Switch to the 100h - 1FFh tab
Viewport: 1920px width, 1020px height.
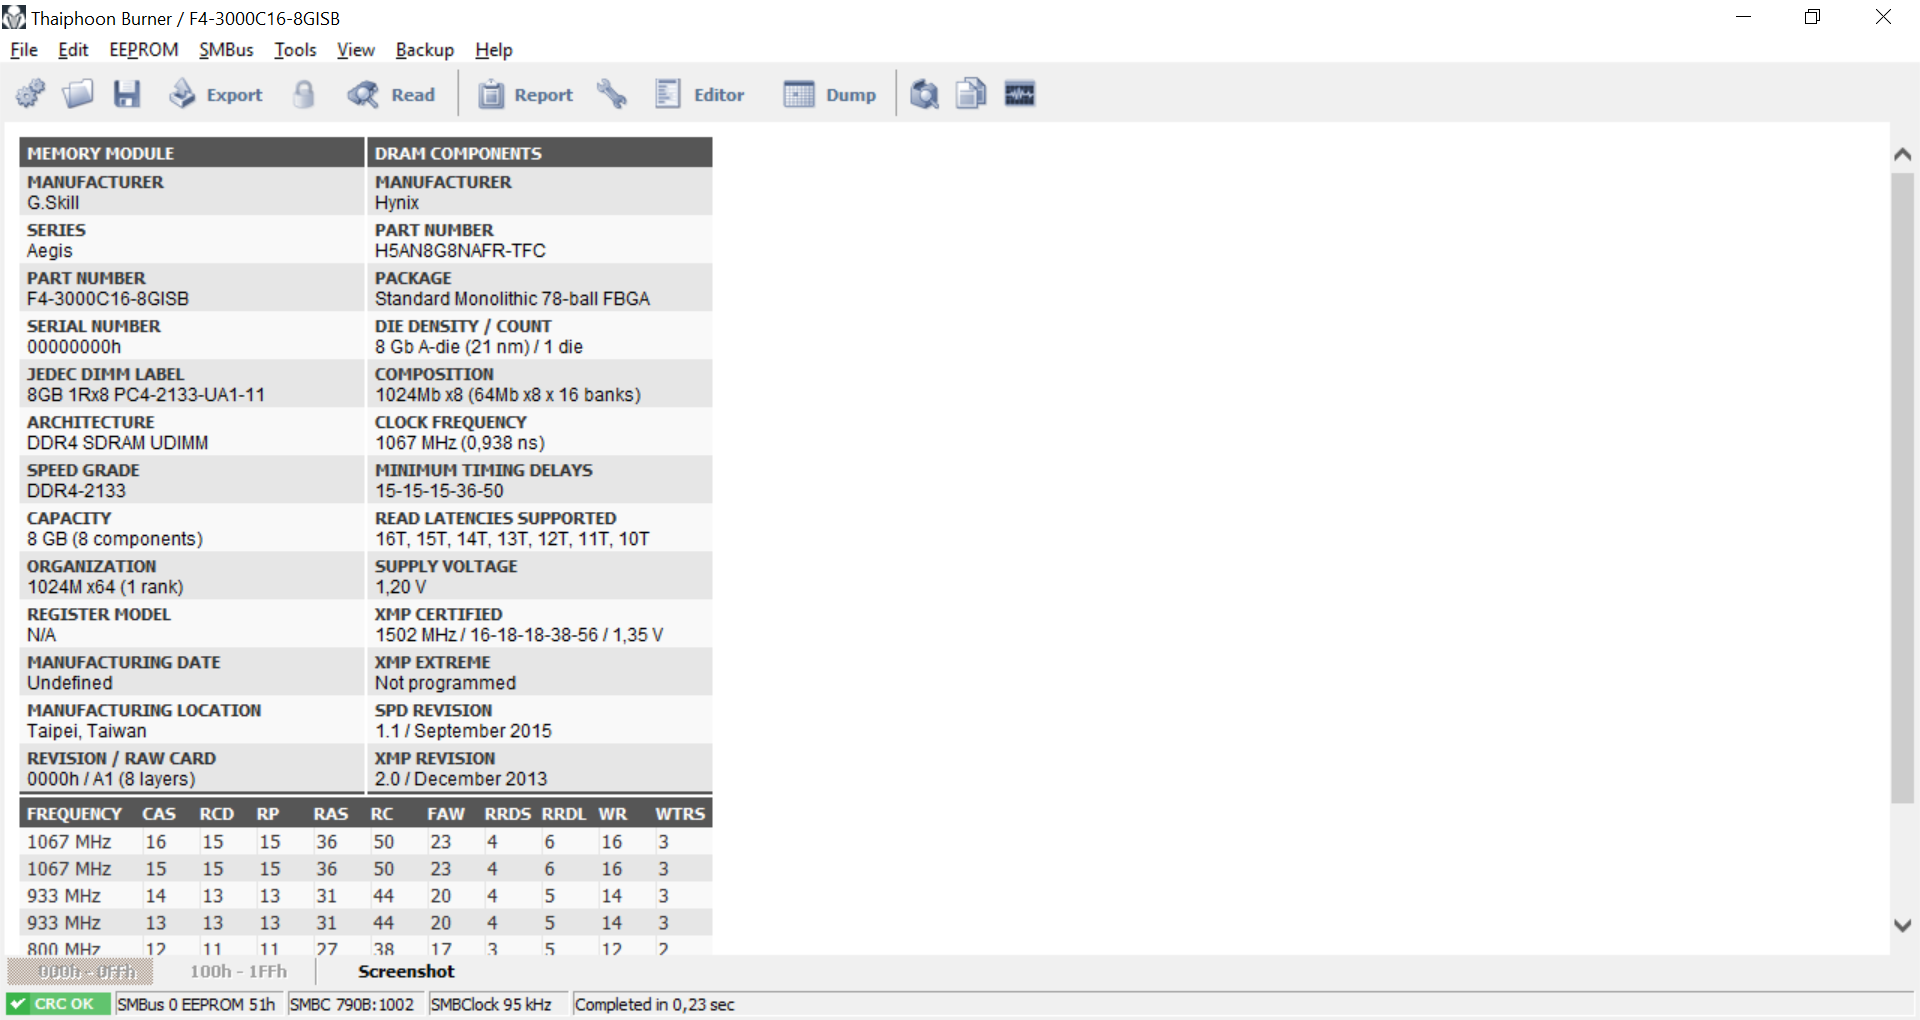pos(238,971)
